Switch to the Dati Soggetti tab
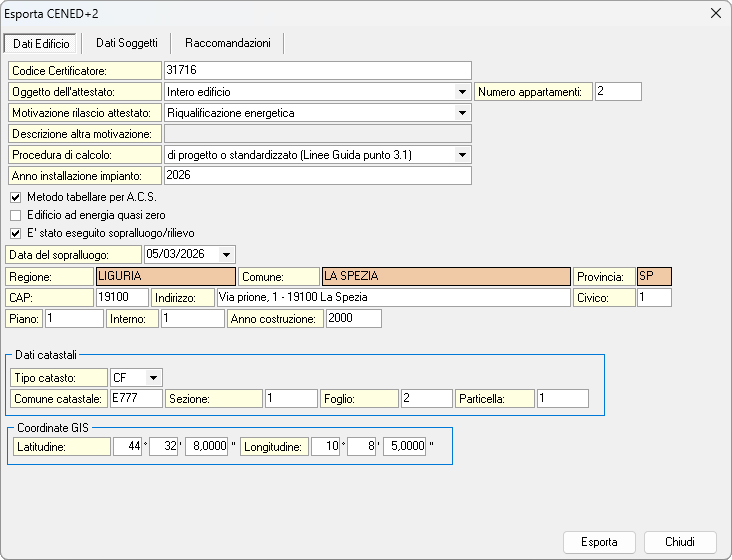The image size is (732, 560). 126,43
